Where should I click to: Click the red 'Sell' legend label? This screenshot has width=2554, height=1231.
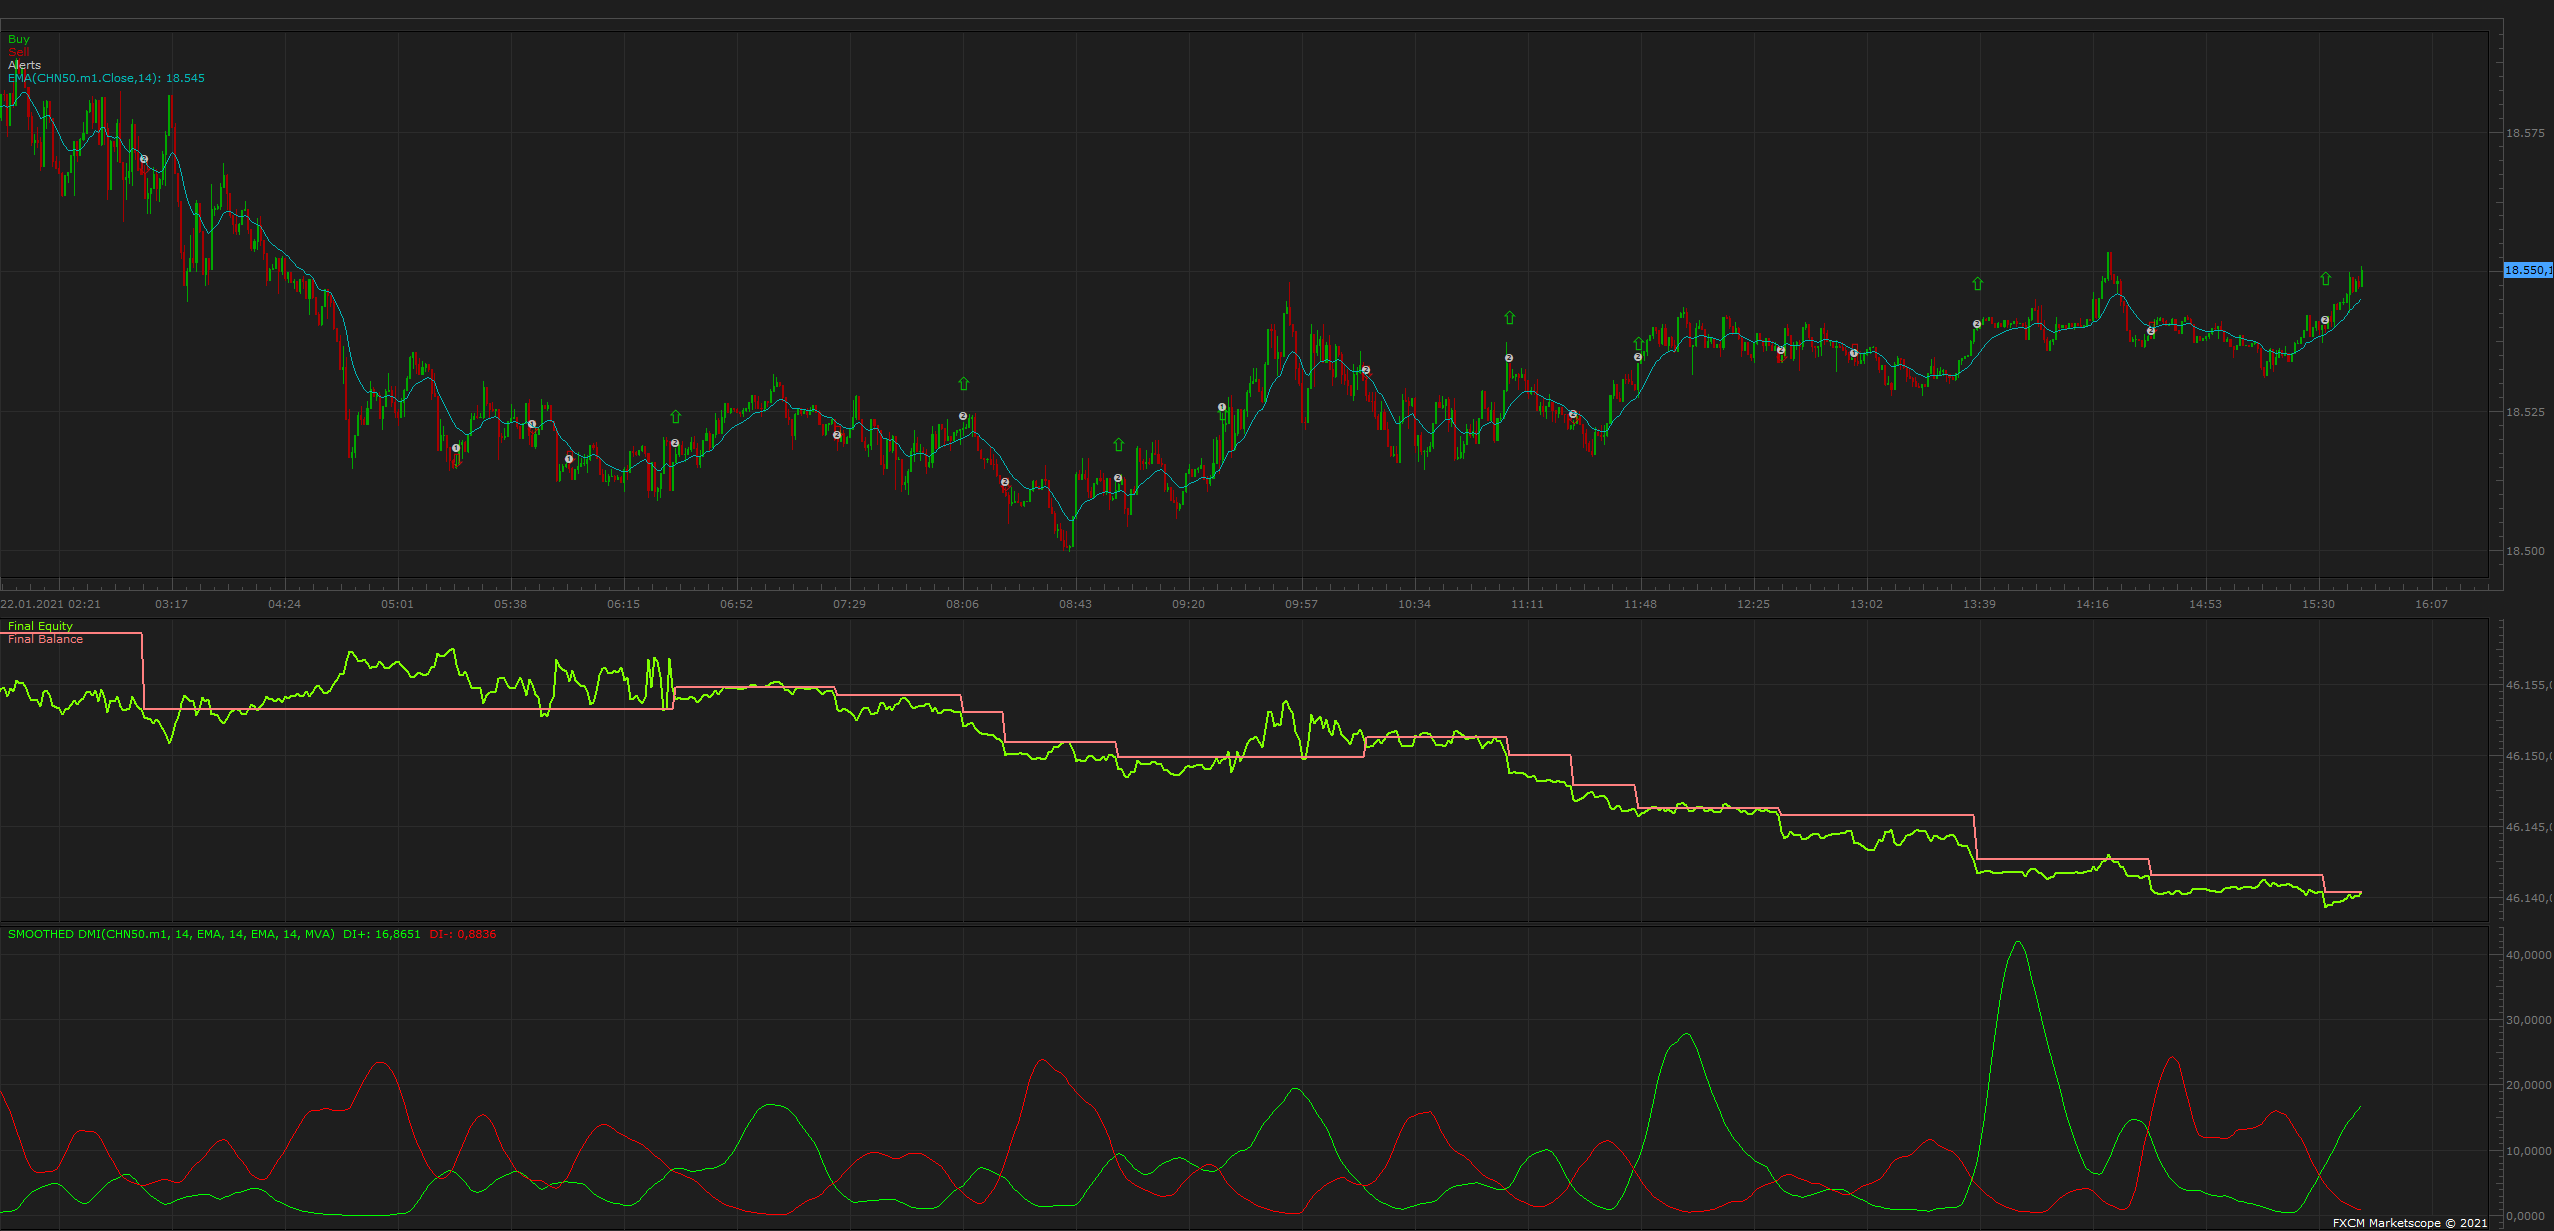point(19,52)
